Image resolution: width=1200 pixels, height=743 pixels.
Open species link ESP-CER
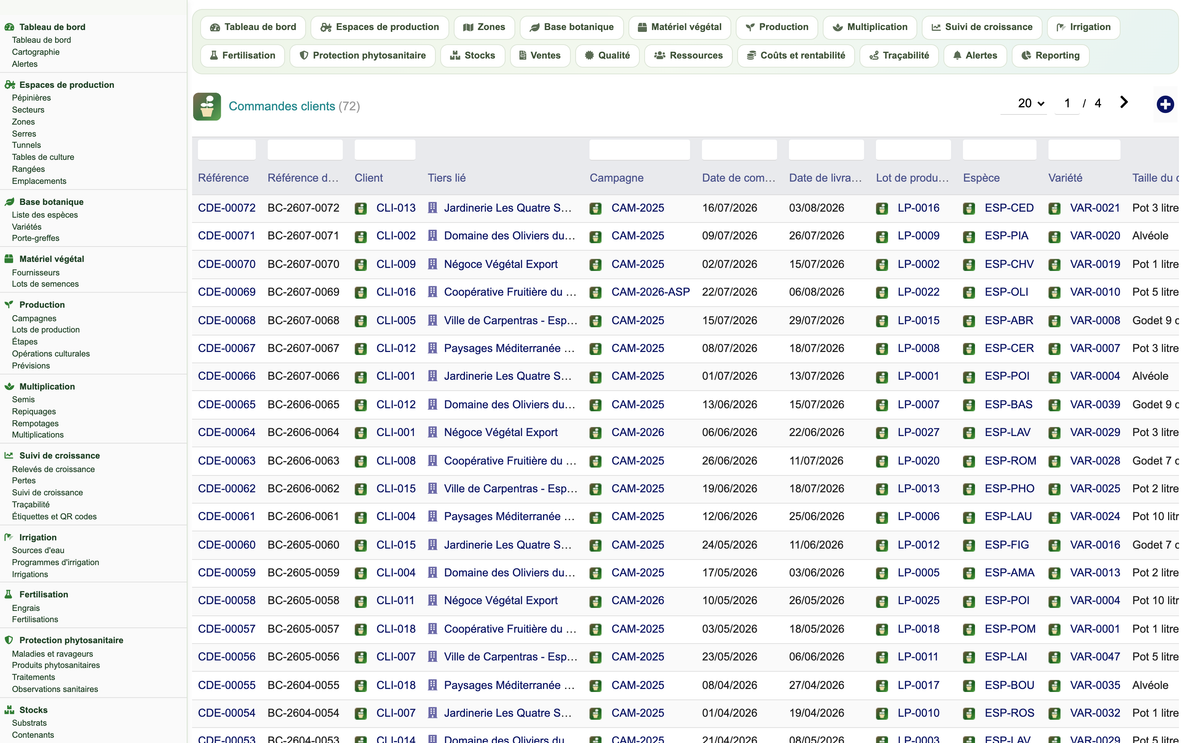(1009, 349)
